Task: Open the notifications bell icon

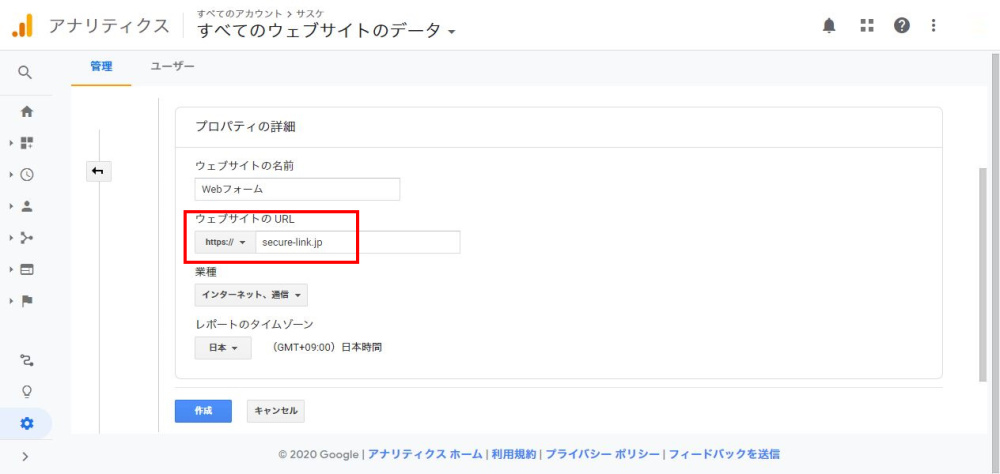Action: (829, 26)
